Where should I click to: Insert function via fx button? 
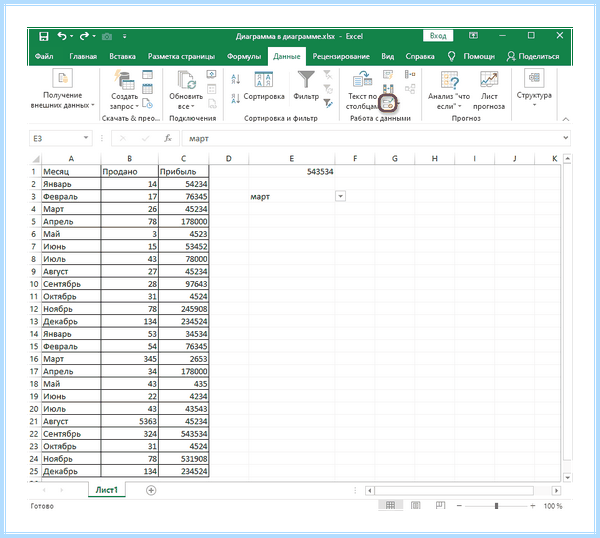tap(168, 139)
